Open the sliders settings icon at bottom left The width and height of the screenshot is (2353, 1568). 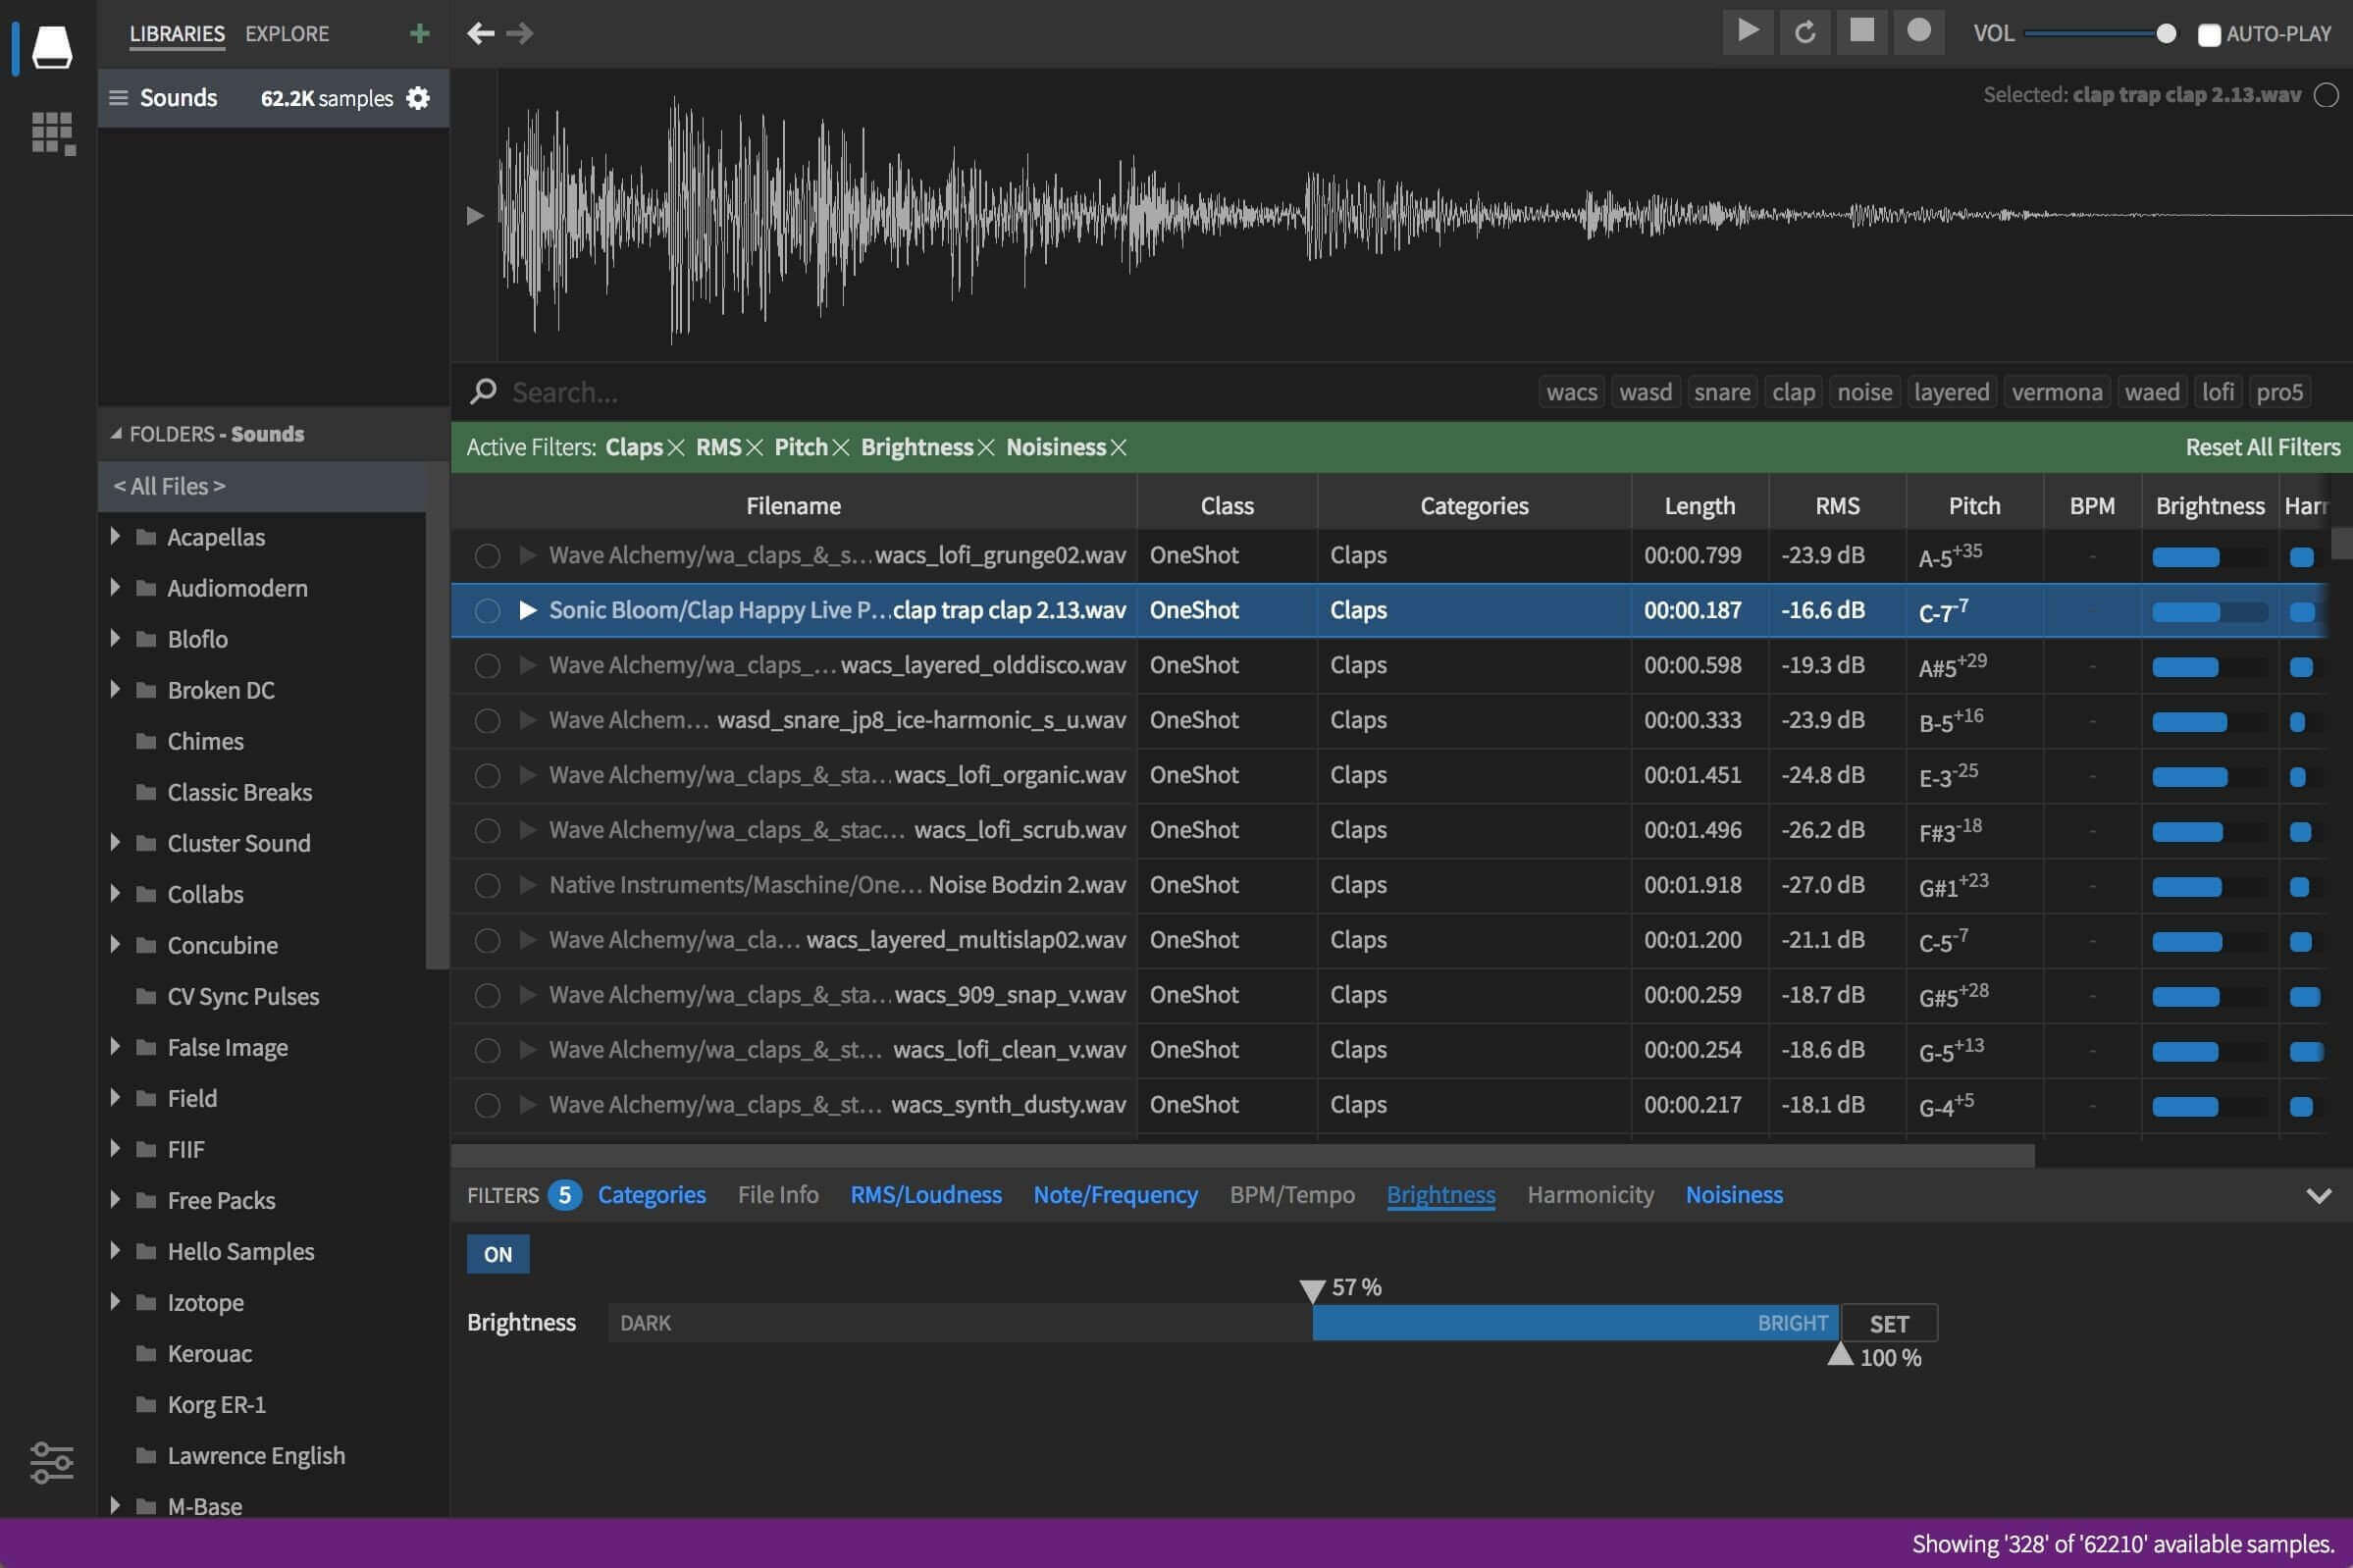(x=51, y=1462)
